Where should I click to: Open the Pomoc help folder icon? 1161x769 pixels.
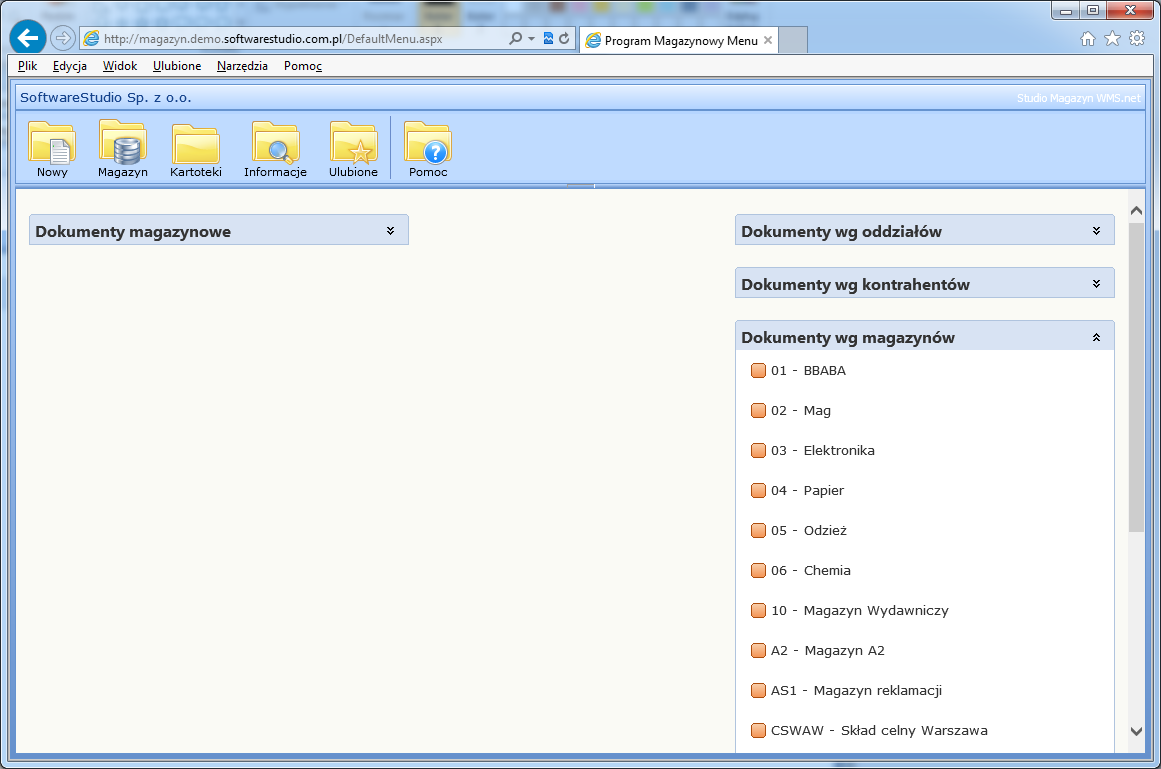tap(428, 143)
